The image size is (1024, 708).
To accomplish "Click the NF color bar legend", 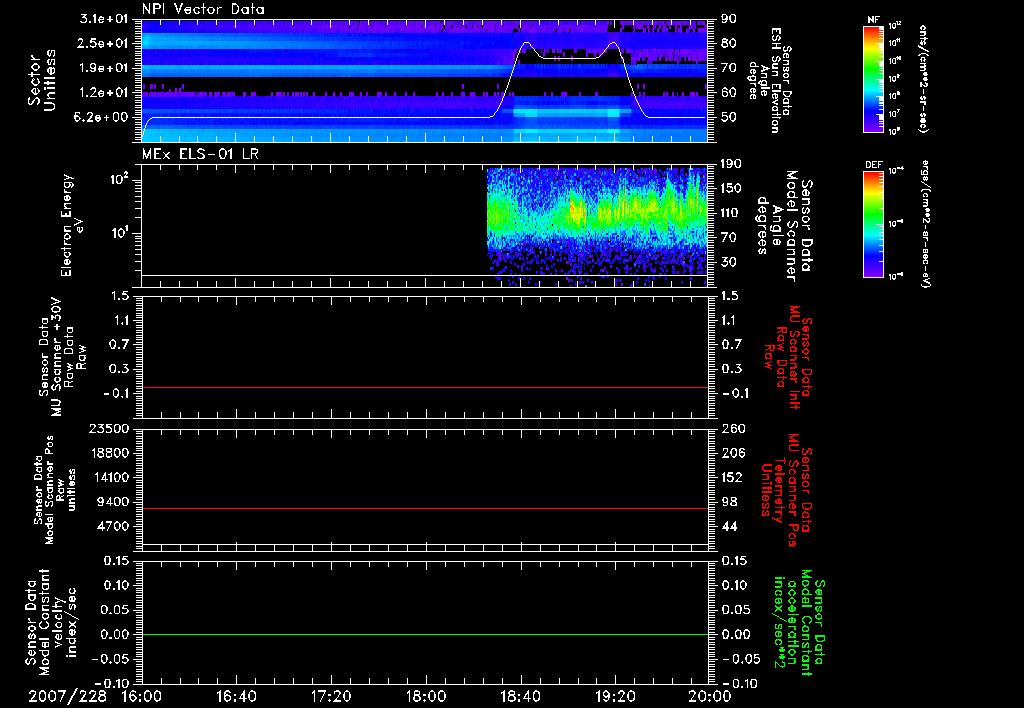I will (x=873, y=79).
